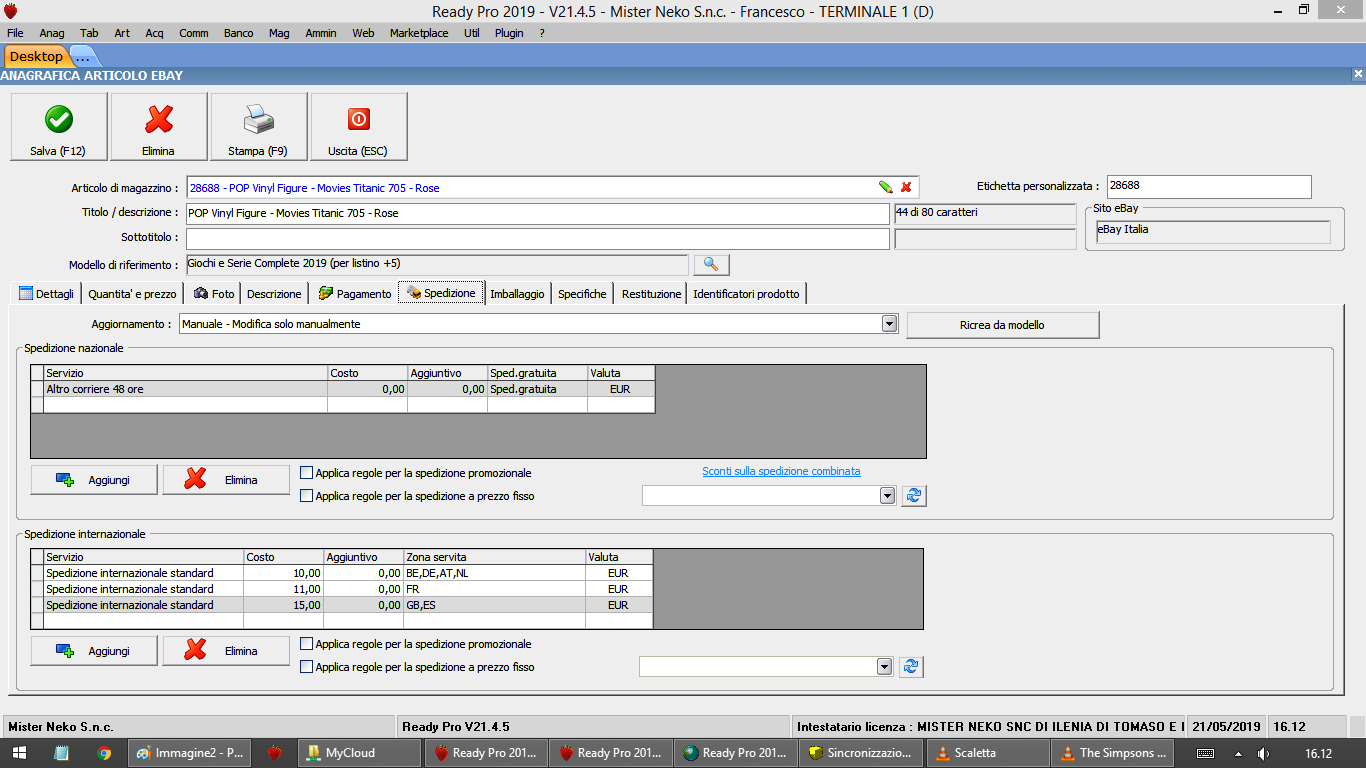This screenshot has width=1366, height=768.
Task: Expand the Aggiornamento dropdown
Action: click(x=889, y=324)
